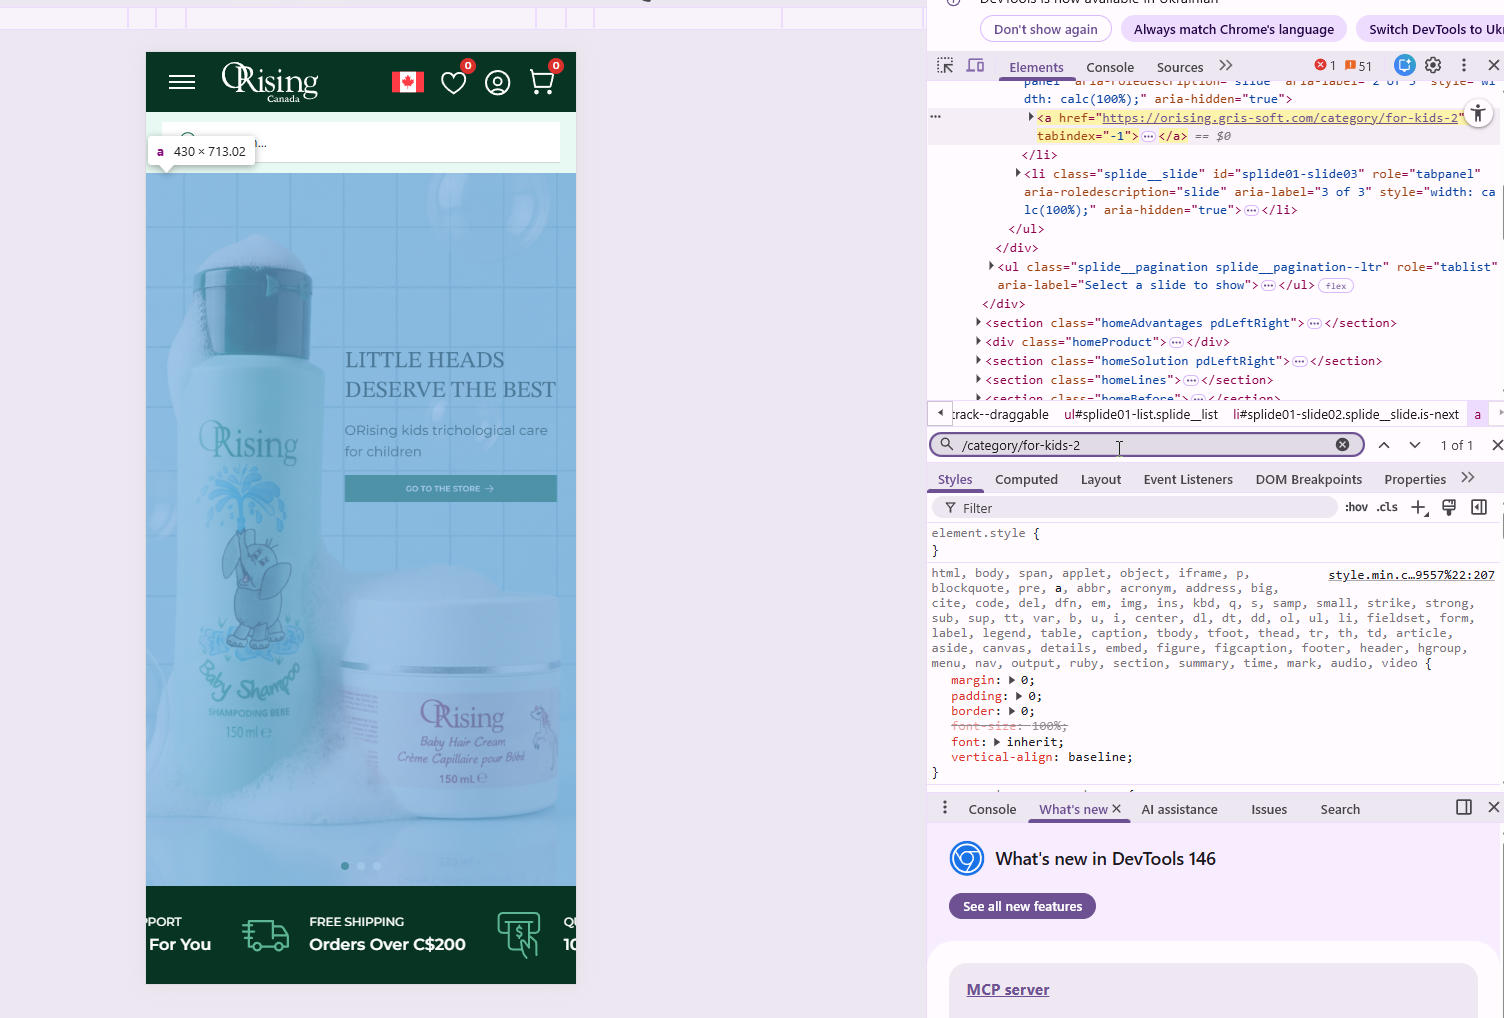Go to previous search result
Image resolution: width=1504 pixels, height=1018 pixels.
click(x=1384, y=445)
